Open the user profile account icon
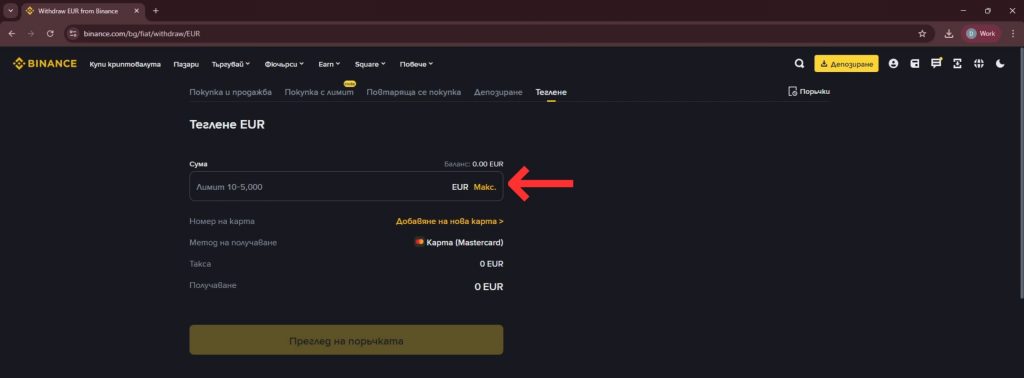The width and height of the screenshot is (1024, 378). coord(893,64)
